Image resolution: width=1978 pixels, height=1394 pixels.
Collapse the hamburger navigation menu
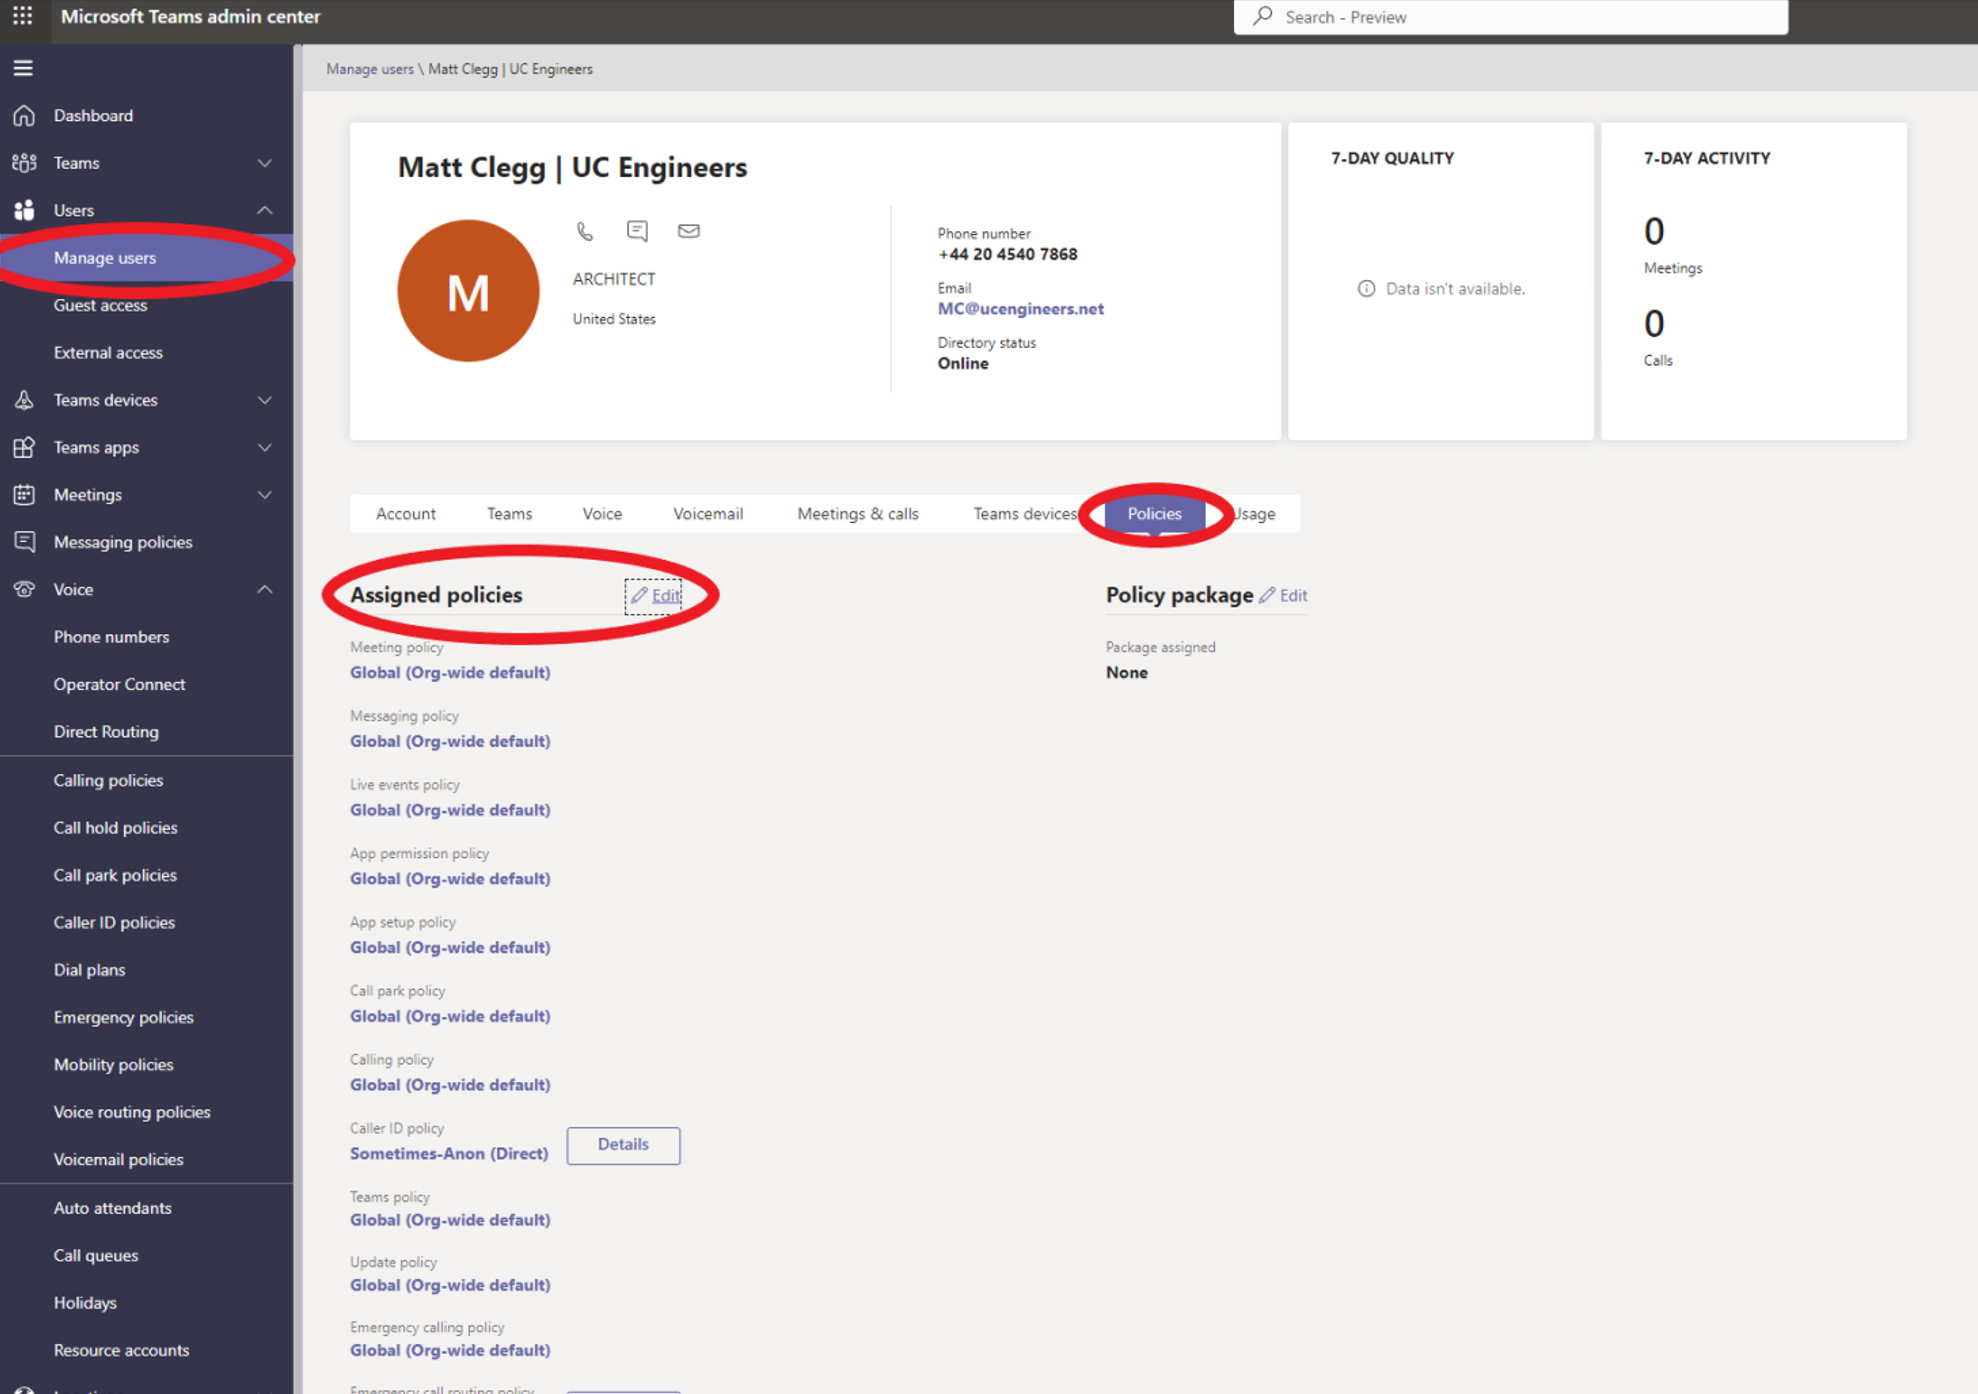[23, 68]
